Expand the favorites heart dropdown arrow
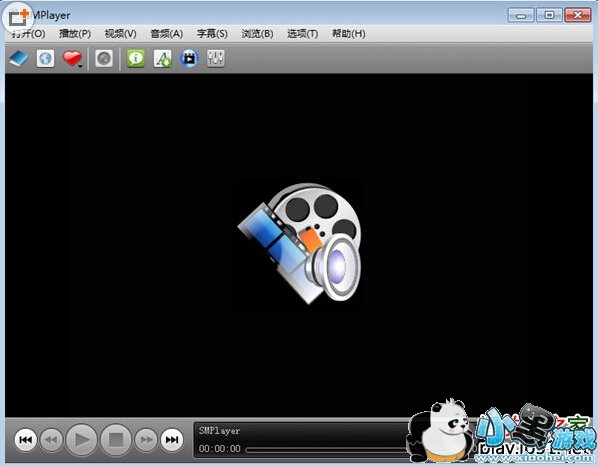 click(80, 66)
